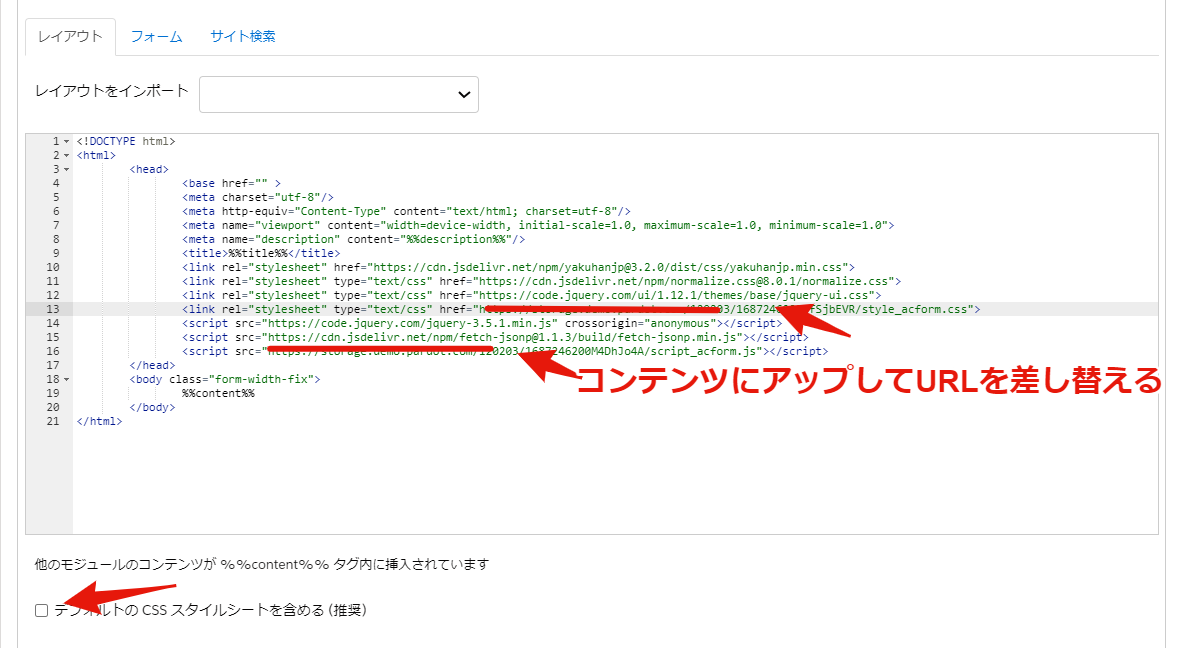
Task: Click the meta viewport line
Action: (537, 225)
